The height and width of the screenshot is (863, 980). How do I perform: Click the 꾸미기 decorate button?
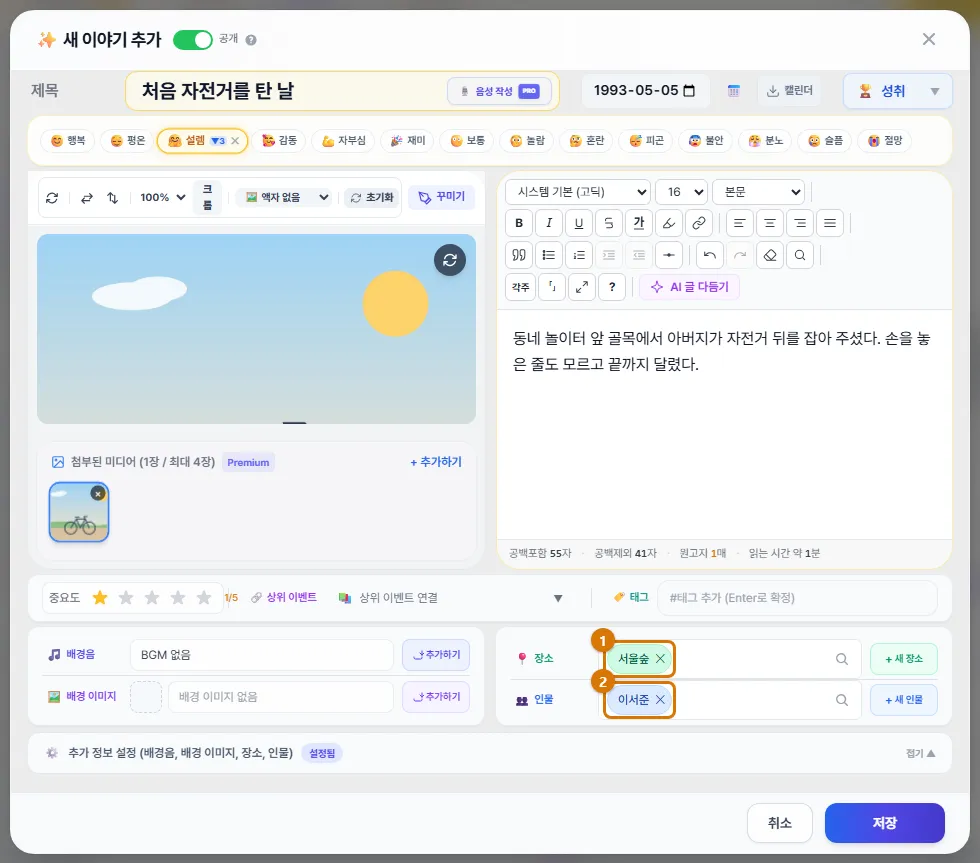(x=441, y=197)
